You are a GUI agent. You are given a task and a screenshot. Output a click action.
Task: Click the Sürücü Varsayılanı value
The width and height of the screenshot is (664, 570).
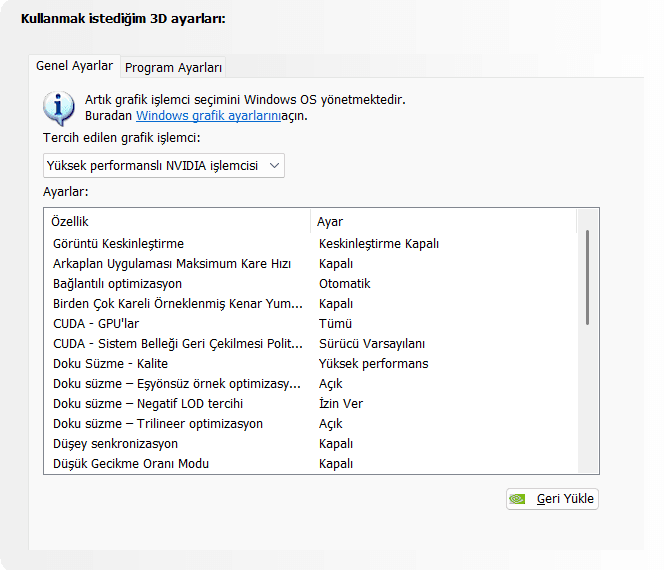[x=372, y=343]
